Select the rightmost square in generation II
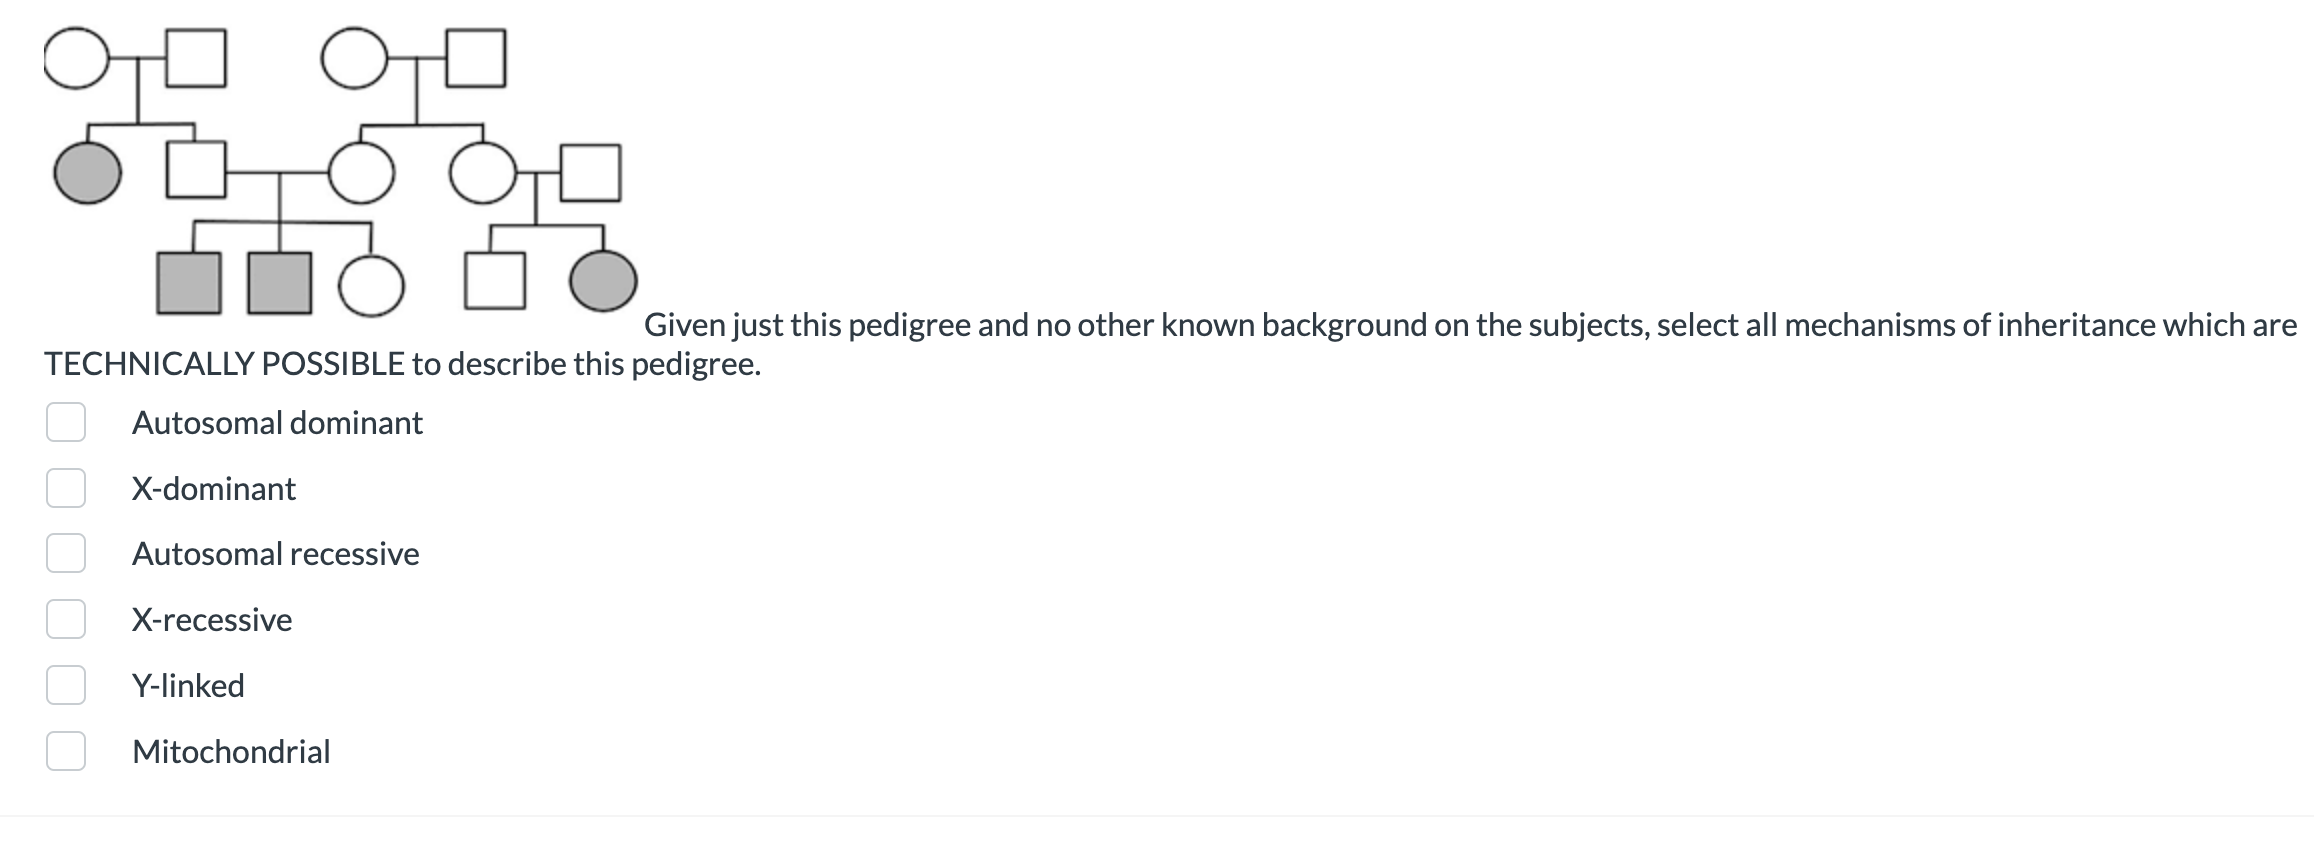This screenshot has height=842, width=2314. click(x=590, y=172)
